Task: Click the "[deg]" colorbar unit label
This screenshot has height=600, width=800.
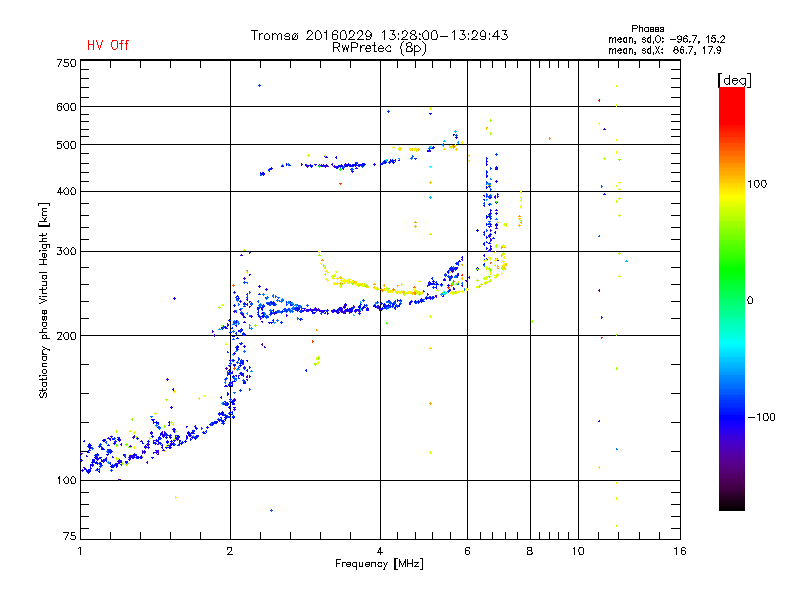Action: 734,80
